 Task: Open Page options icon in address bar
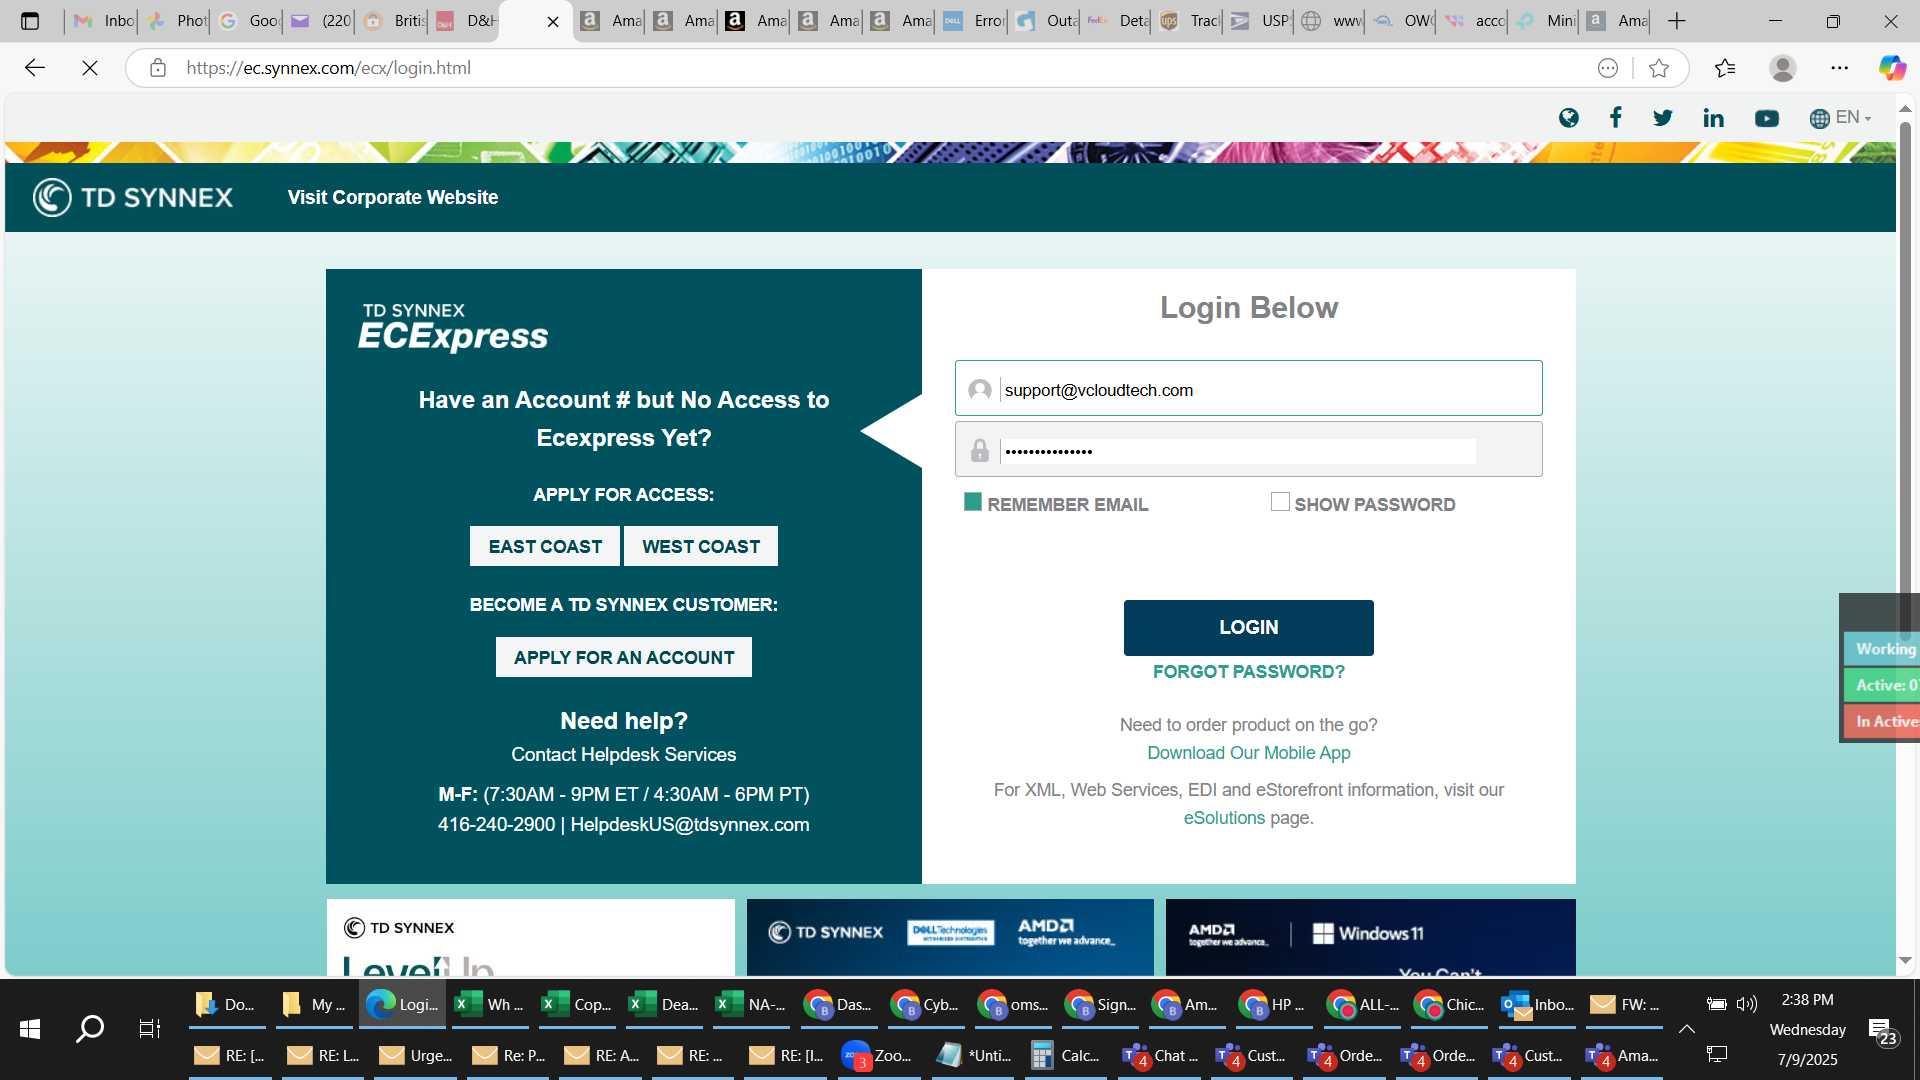[1608, 68]
